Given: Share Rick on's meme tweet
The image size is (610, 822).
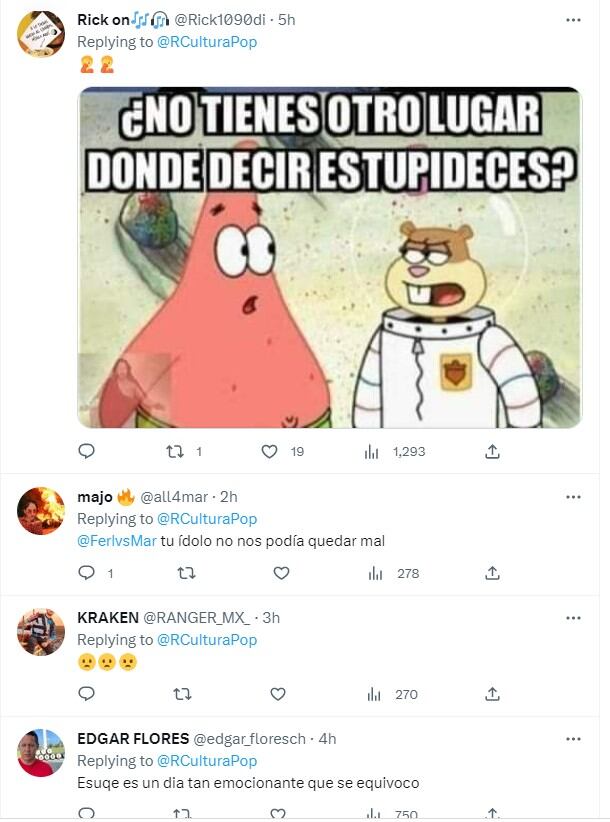Looking at the screenshot, I should [x=492, y=451].
